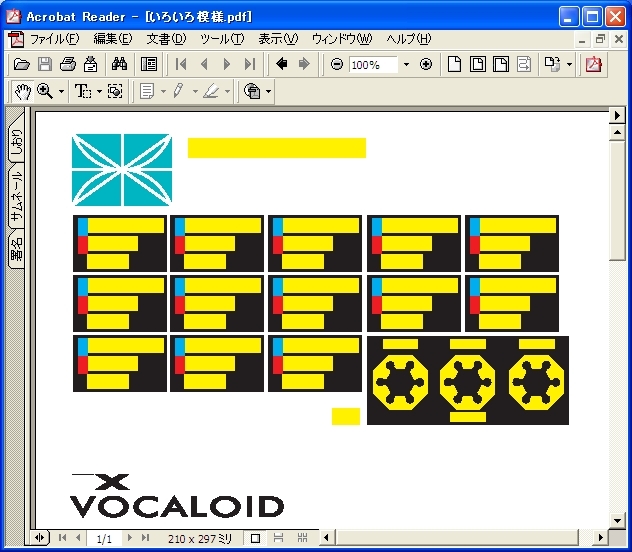Open the 文書(D) menu
The width and height of the screenshot is (632, 552).
click(166, 39)
